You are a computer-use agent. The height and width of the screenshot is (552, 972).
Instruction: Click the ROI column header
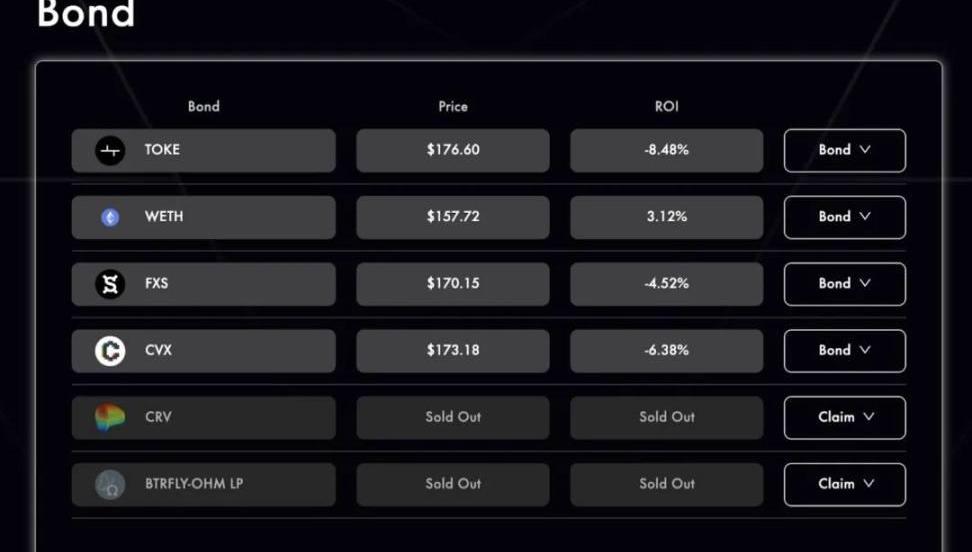pos(666,107)
